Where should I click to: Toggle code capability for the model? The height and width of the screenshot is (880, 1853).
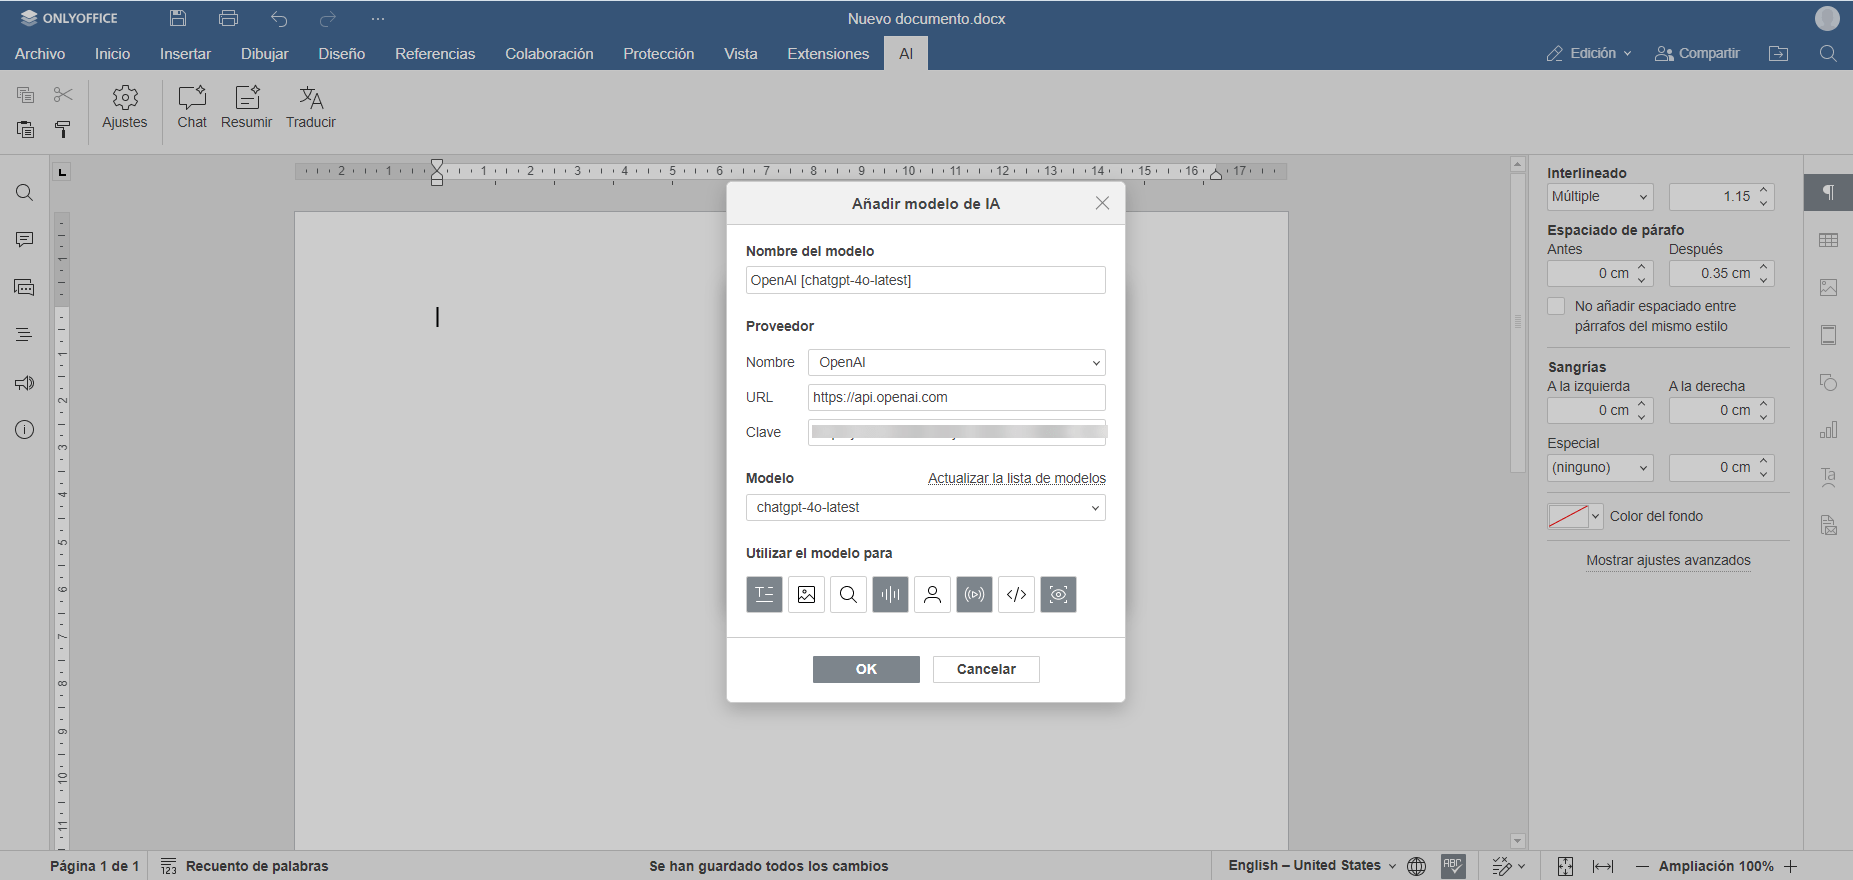(x=1016, y=594)
